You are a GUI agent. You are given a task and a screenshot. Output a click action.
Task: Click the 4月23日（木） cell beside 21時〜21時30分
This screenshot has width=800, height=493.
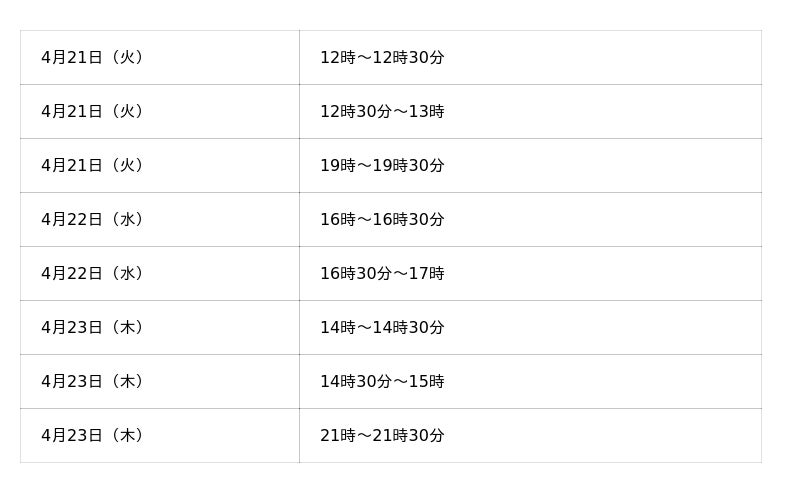click(x=93, y=436)
